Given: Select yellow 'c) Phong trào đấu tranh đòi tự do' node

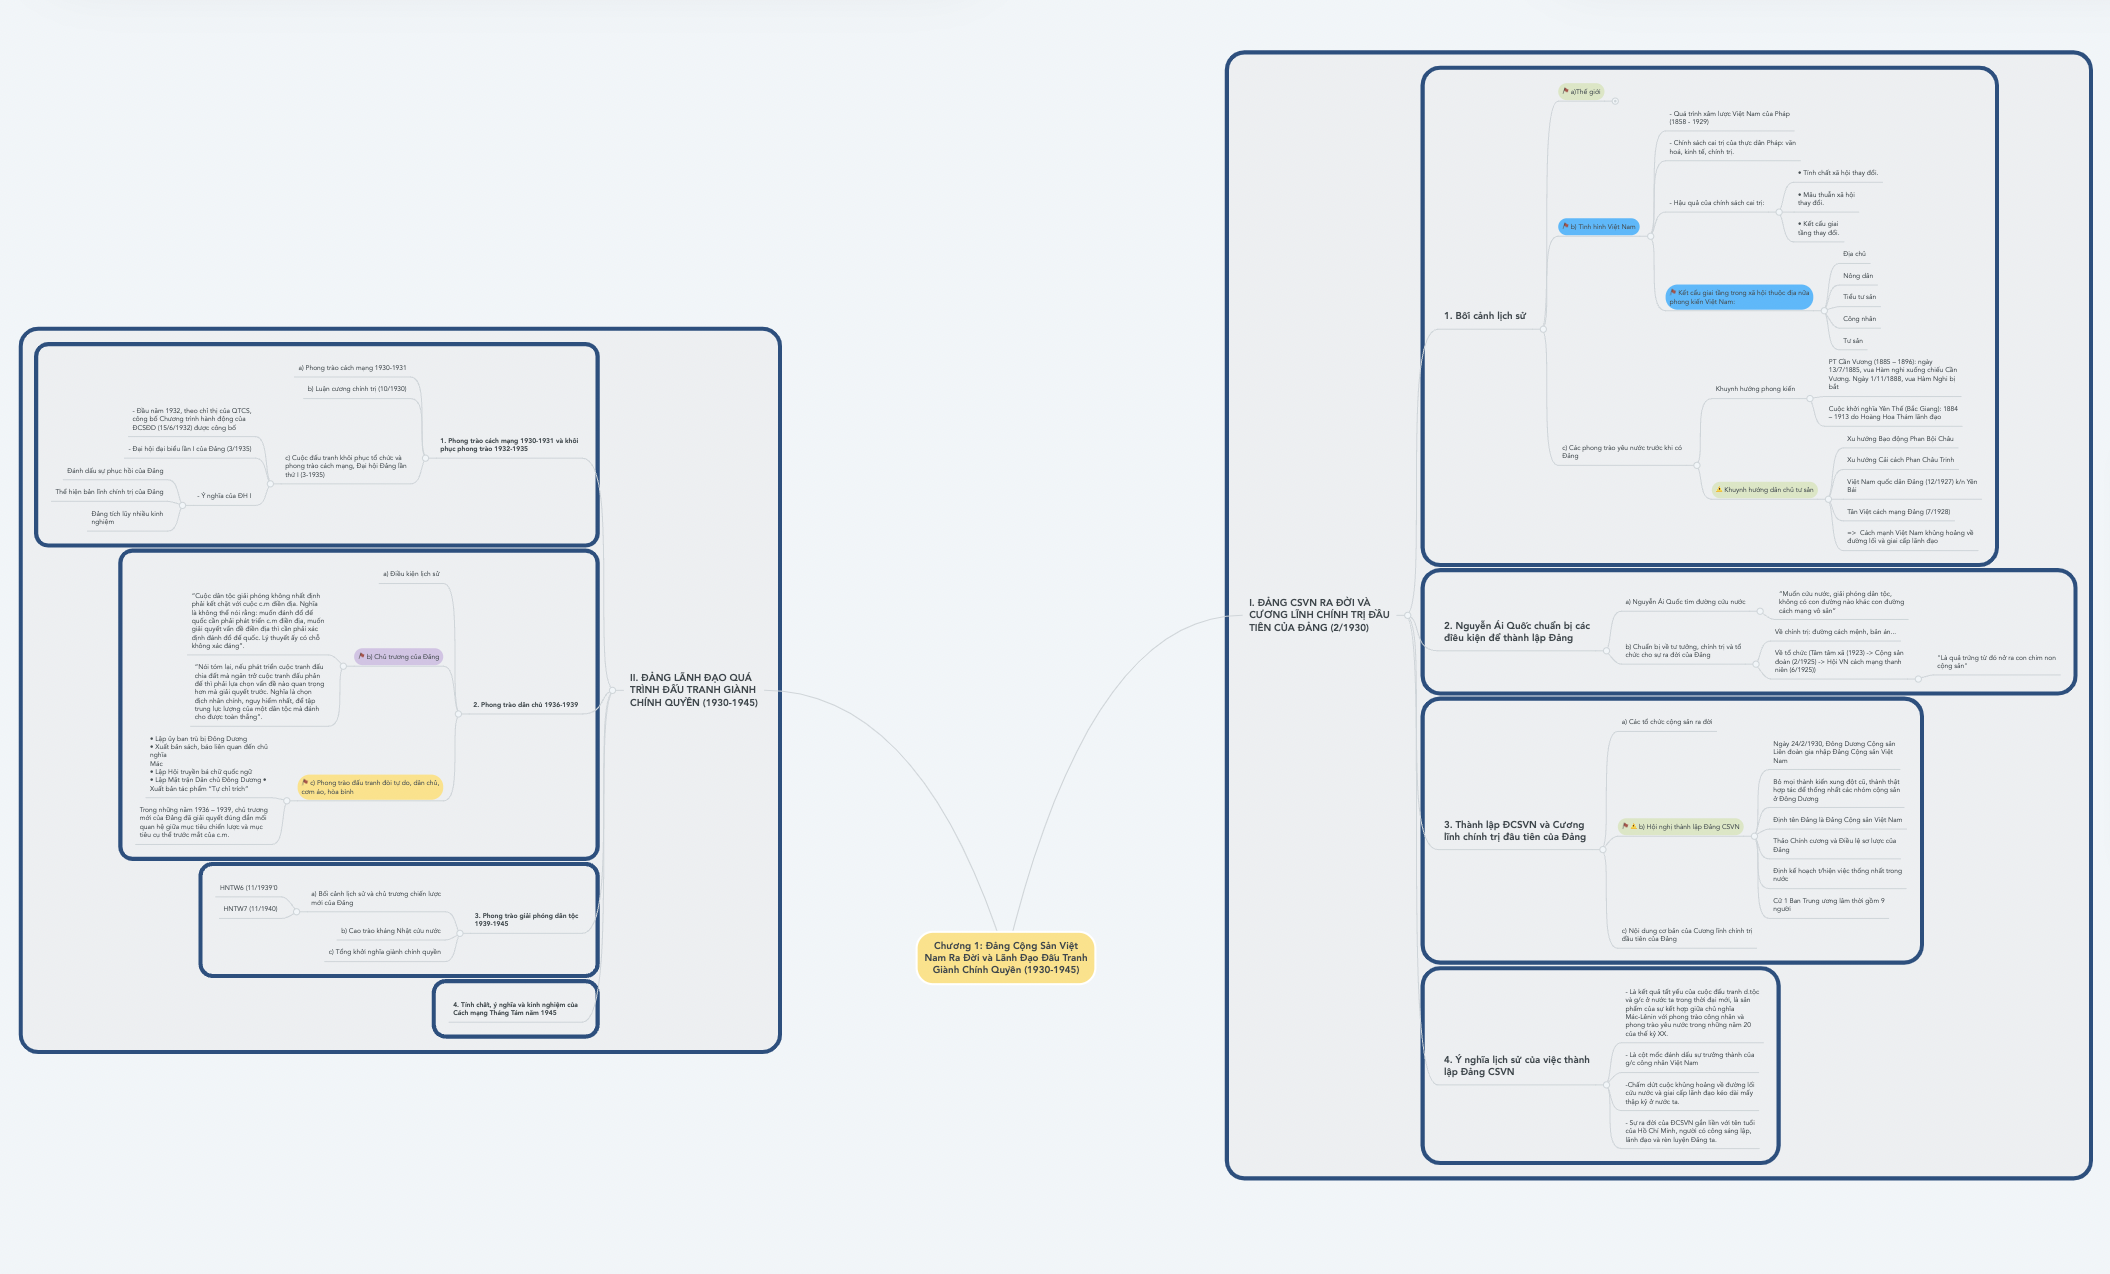Looking at the screenshot, I should point(370,787).
